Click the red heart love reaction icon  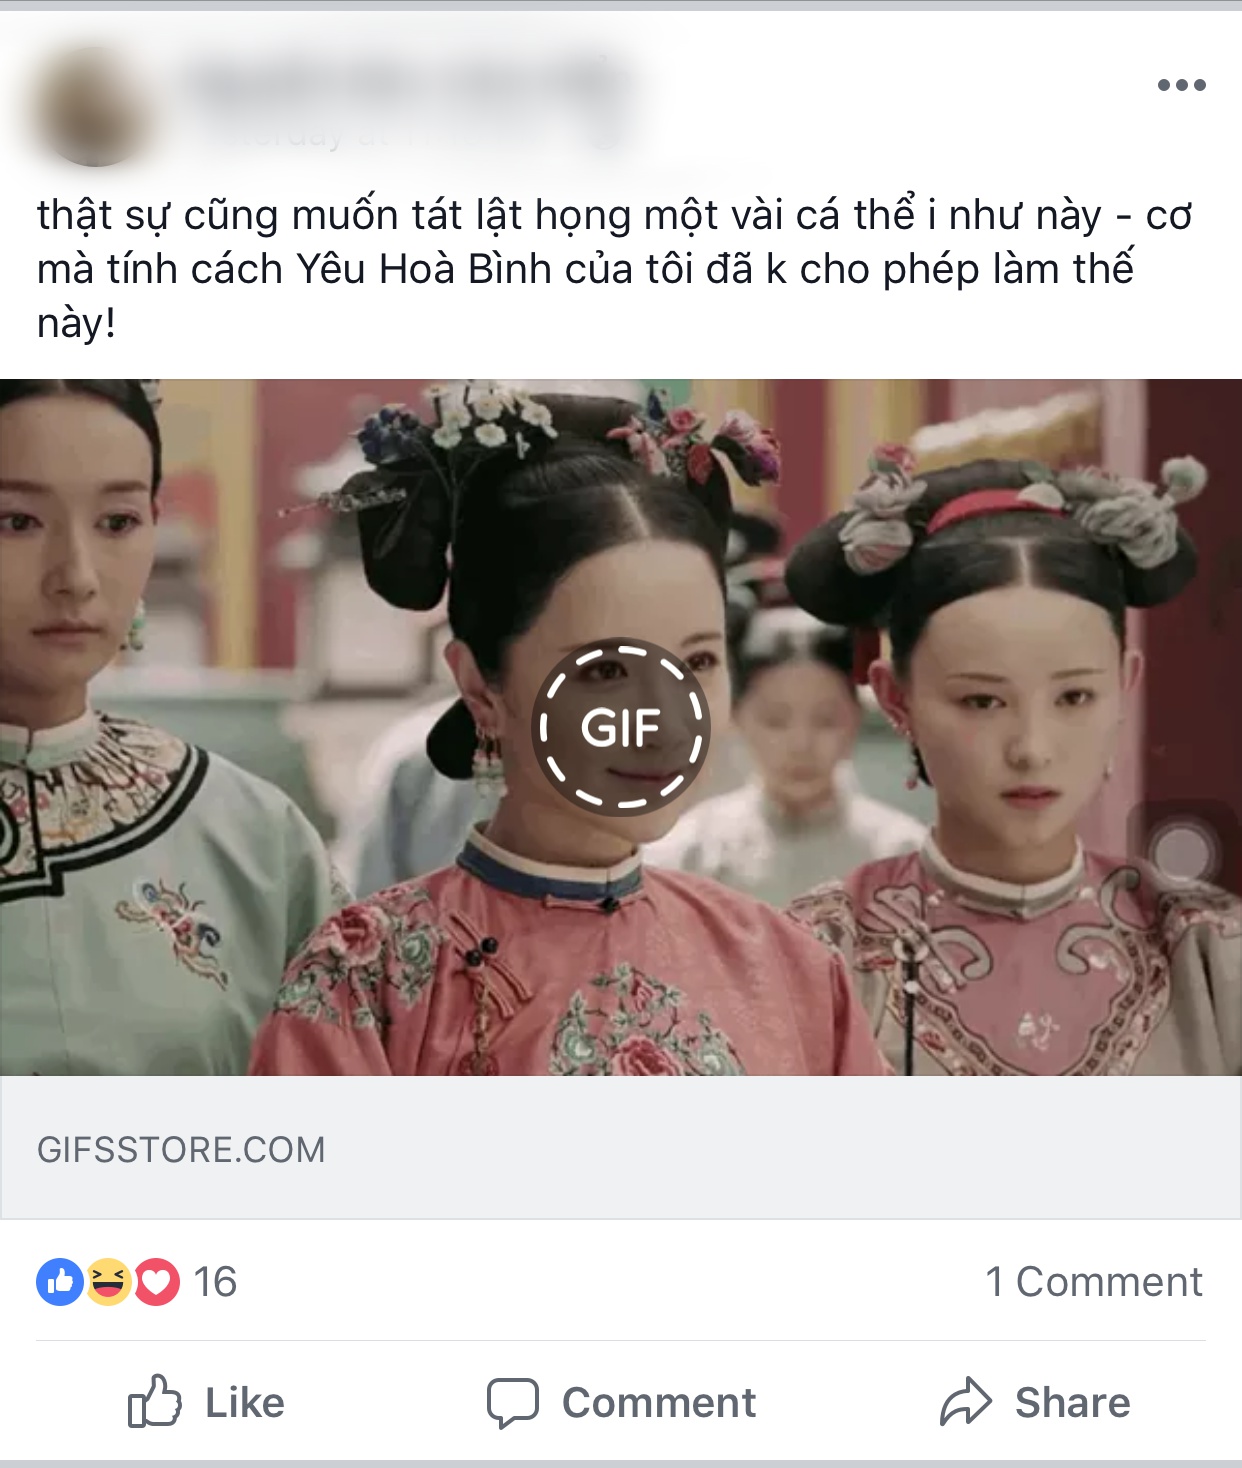pos(156,1281)
